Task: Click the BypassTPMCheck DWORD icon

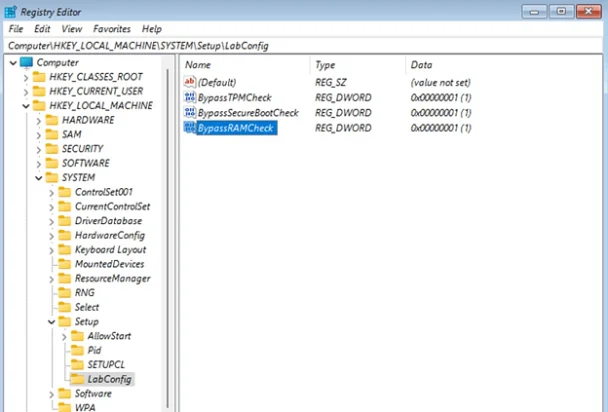Action: (x=190, y=97)
